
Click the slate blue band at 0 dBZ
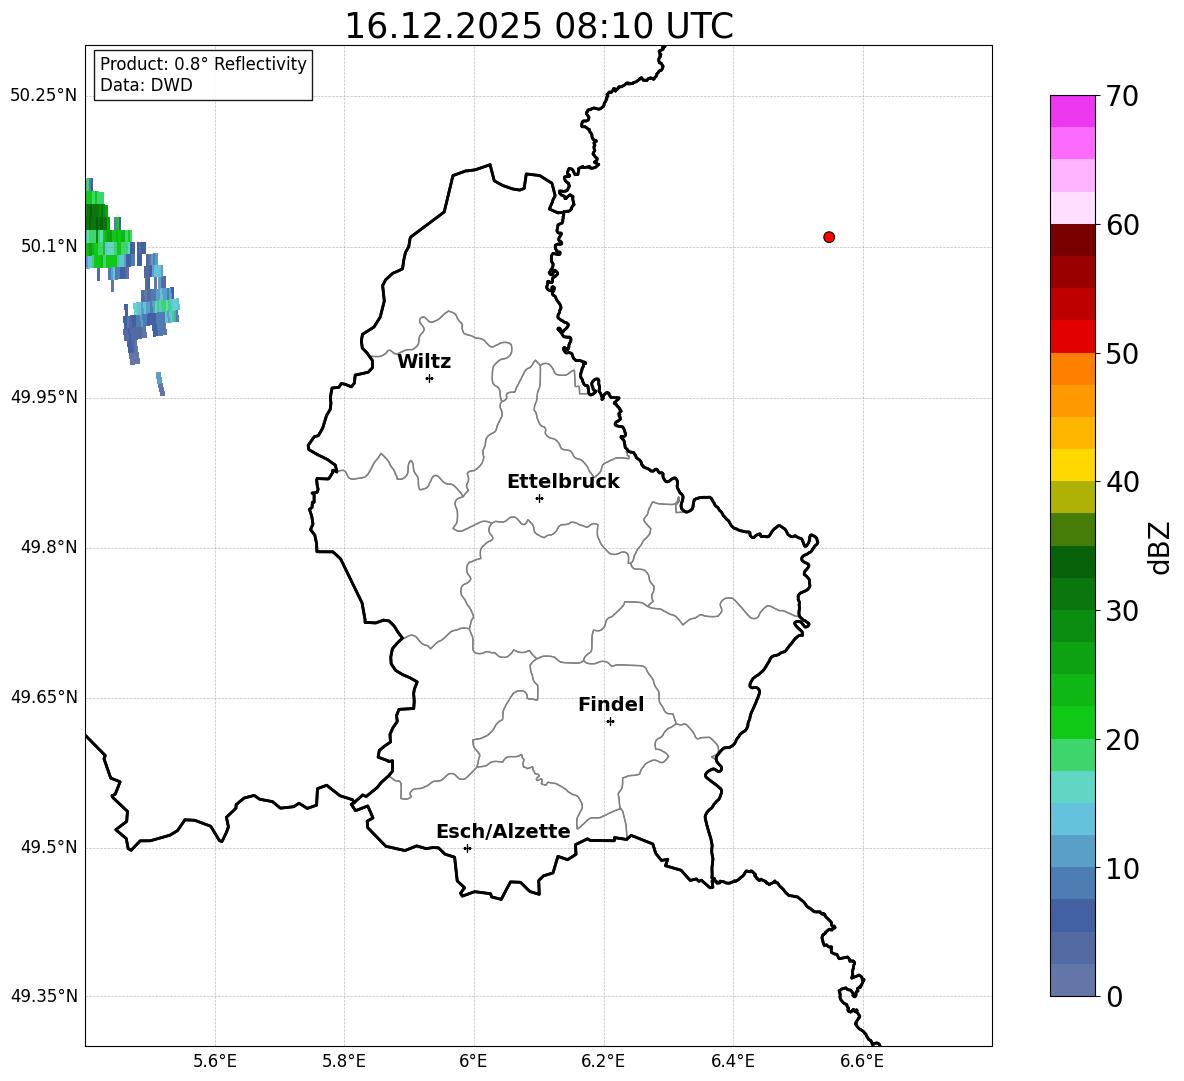pos(1073,980)
